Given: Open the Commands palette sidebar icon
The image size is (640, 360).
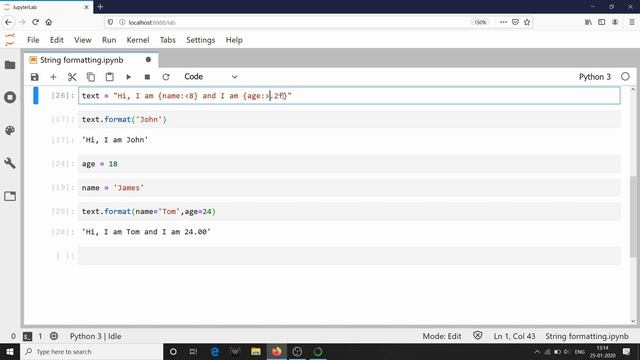Looking at the screenshot, I should pyautogui.click(x=10, y=130).
